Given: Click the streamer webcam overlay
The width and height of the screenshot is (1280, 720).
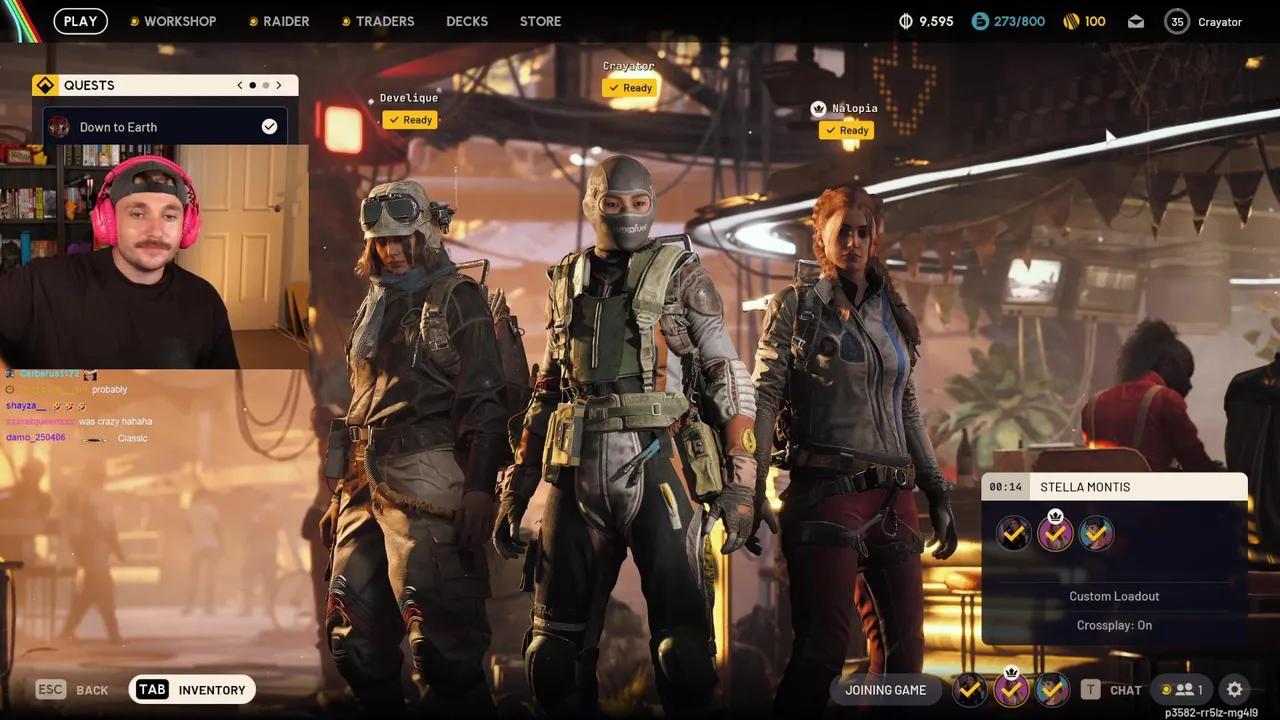Looking at the screenshot, I should point(155,257).
